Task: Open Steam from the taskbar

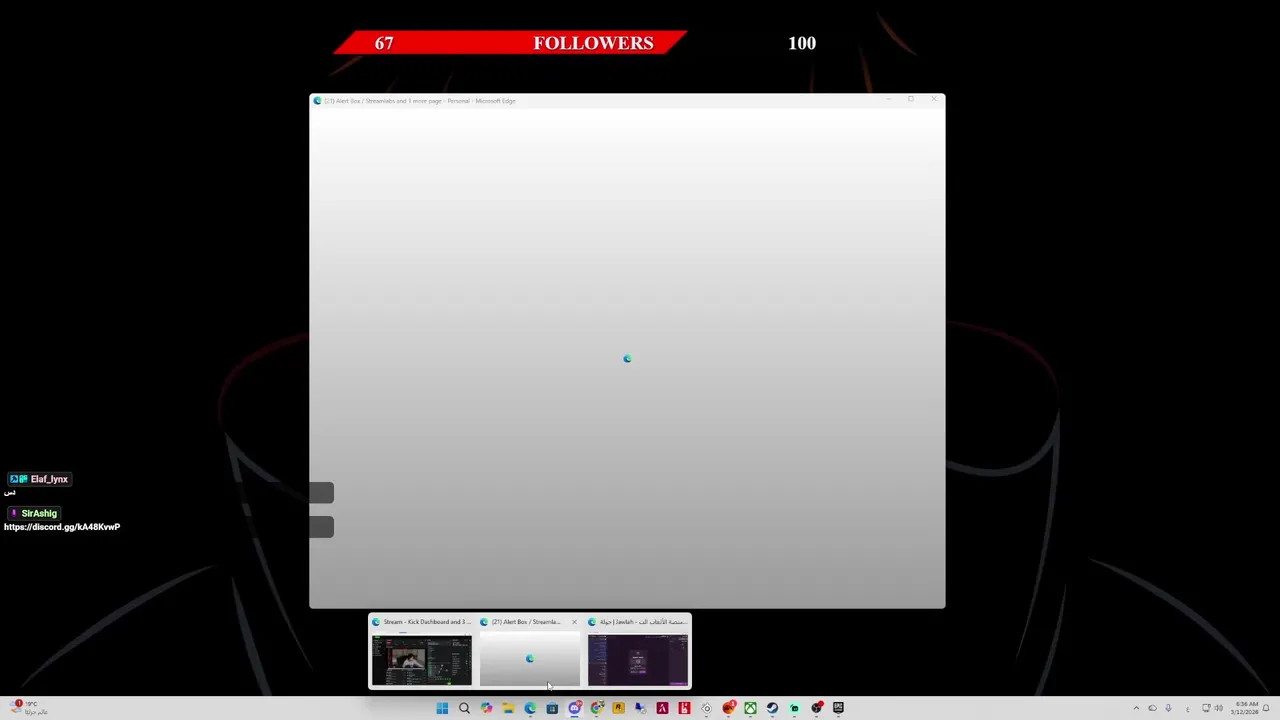Action: 772,708
